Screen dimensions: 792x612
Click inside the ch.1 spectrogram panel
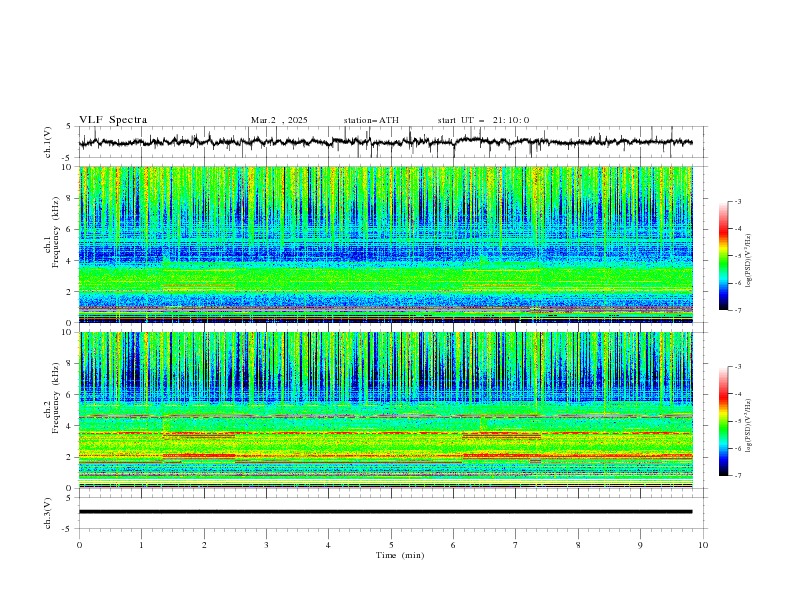[x=386, y=244]
